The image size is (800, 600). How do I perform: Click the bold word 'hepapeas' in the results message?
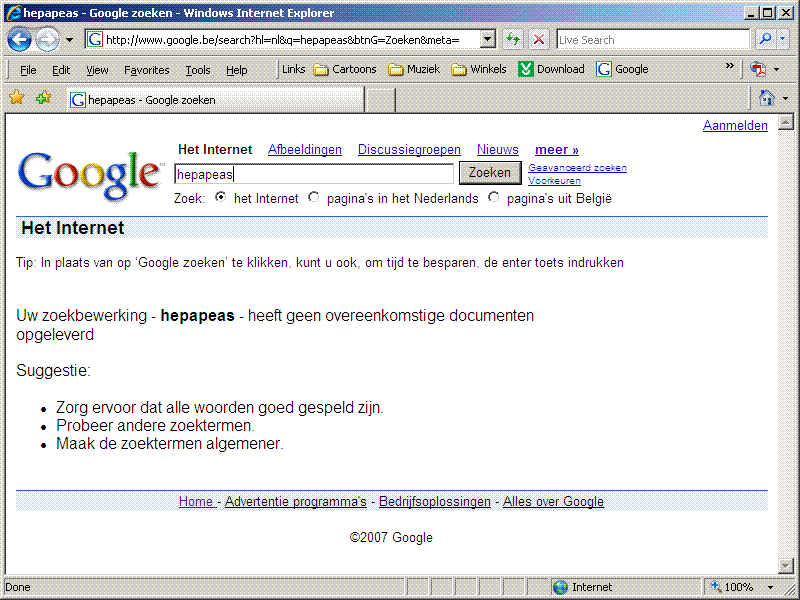point(197,315)
